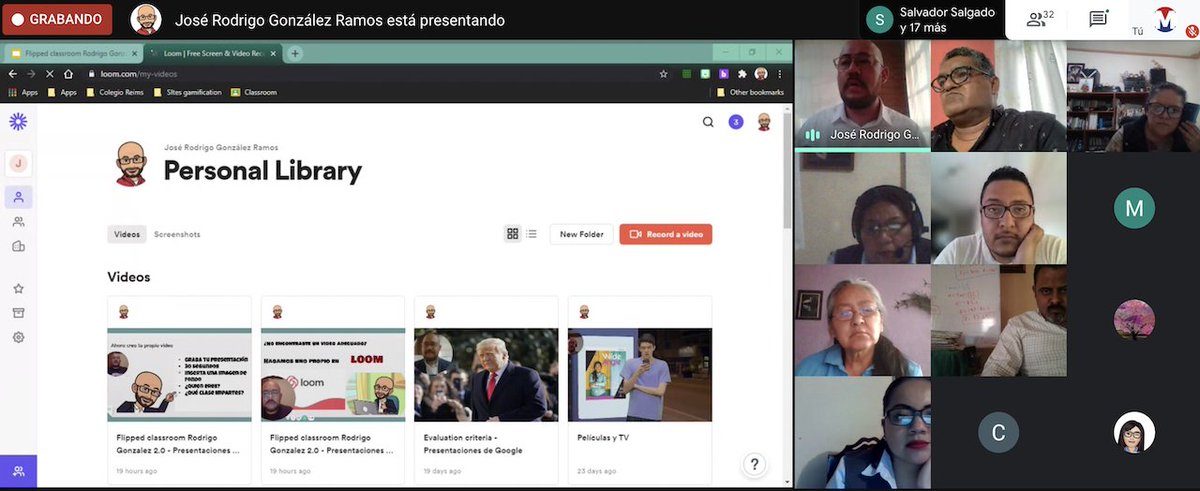This screenshot has width=1200, height=491.
Task: Open the highlighted personal library person icon
Action: (x=18, y=196)
